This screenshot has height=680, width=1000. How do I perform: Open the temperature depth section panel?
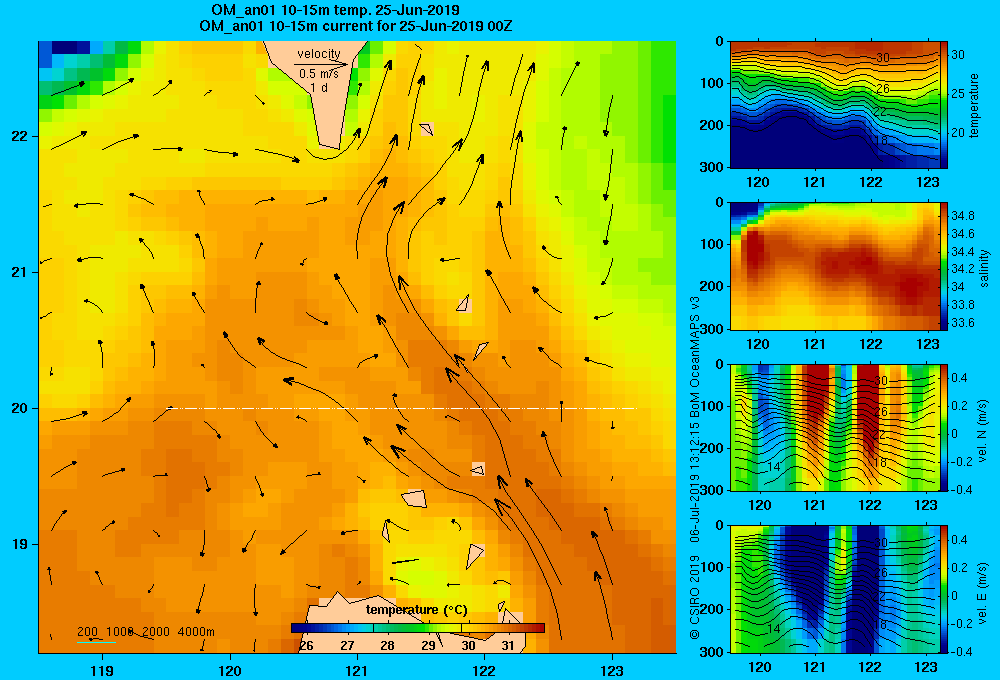(x=834, y=105)
